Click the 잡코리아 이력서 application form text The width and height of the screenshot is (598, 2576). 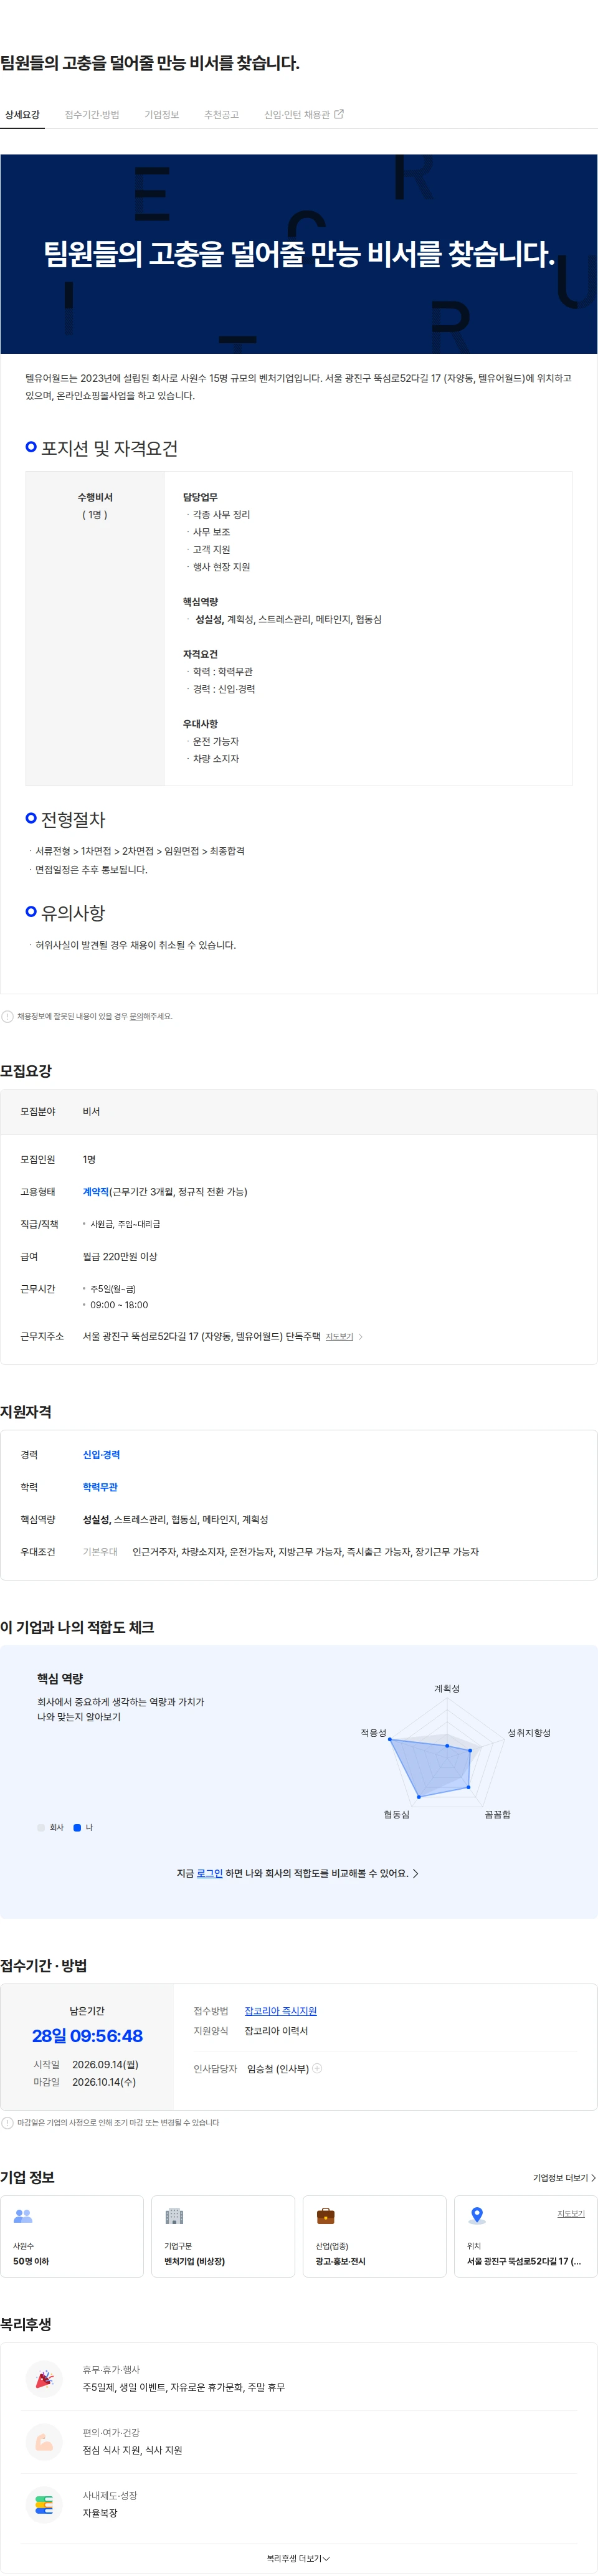tap(276, 2030)
